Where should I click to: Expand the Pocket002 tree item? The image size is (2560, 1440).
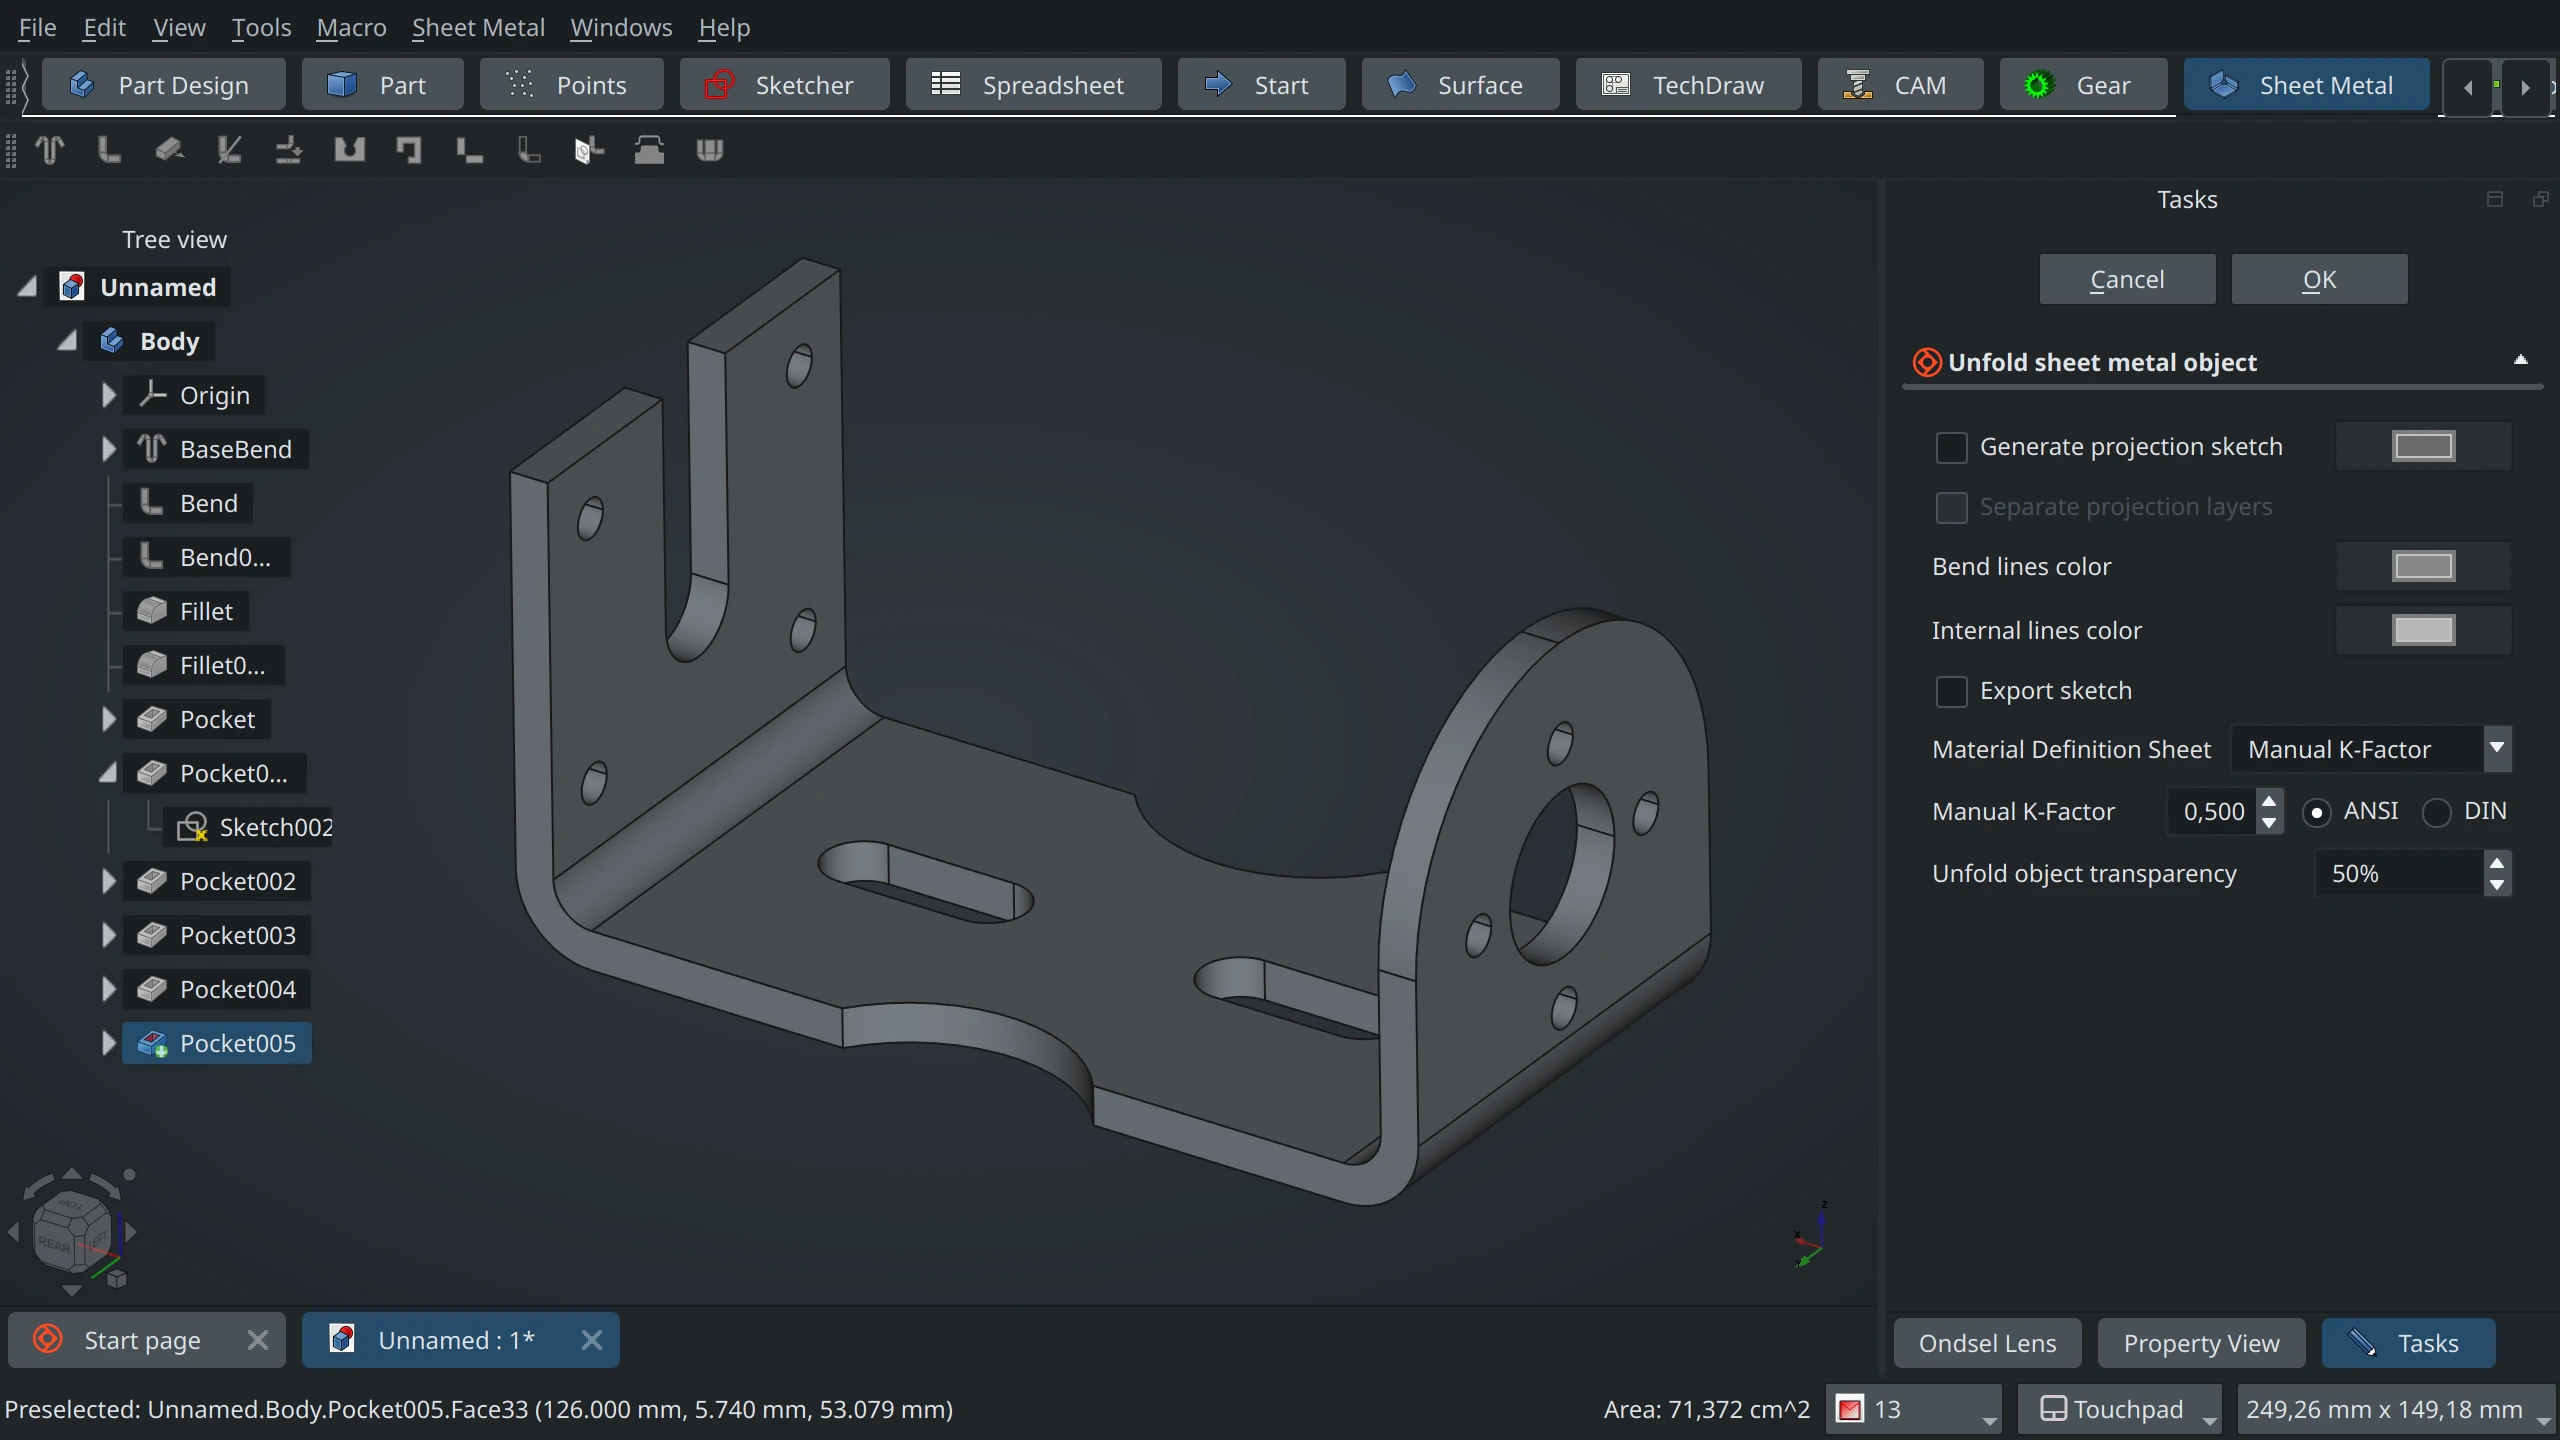point(108,881)
